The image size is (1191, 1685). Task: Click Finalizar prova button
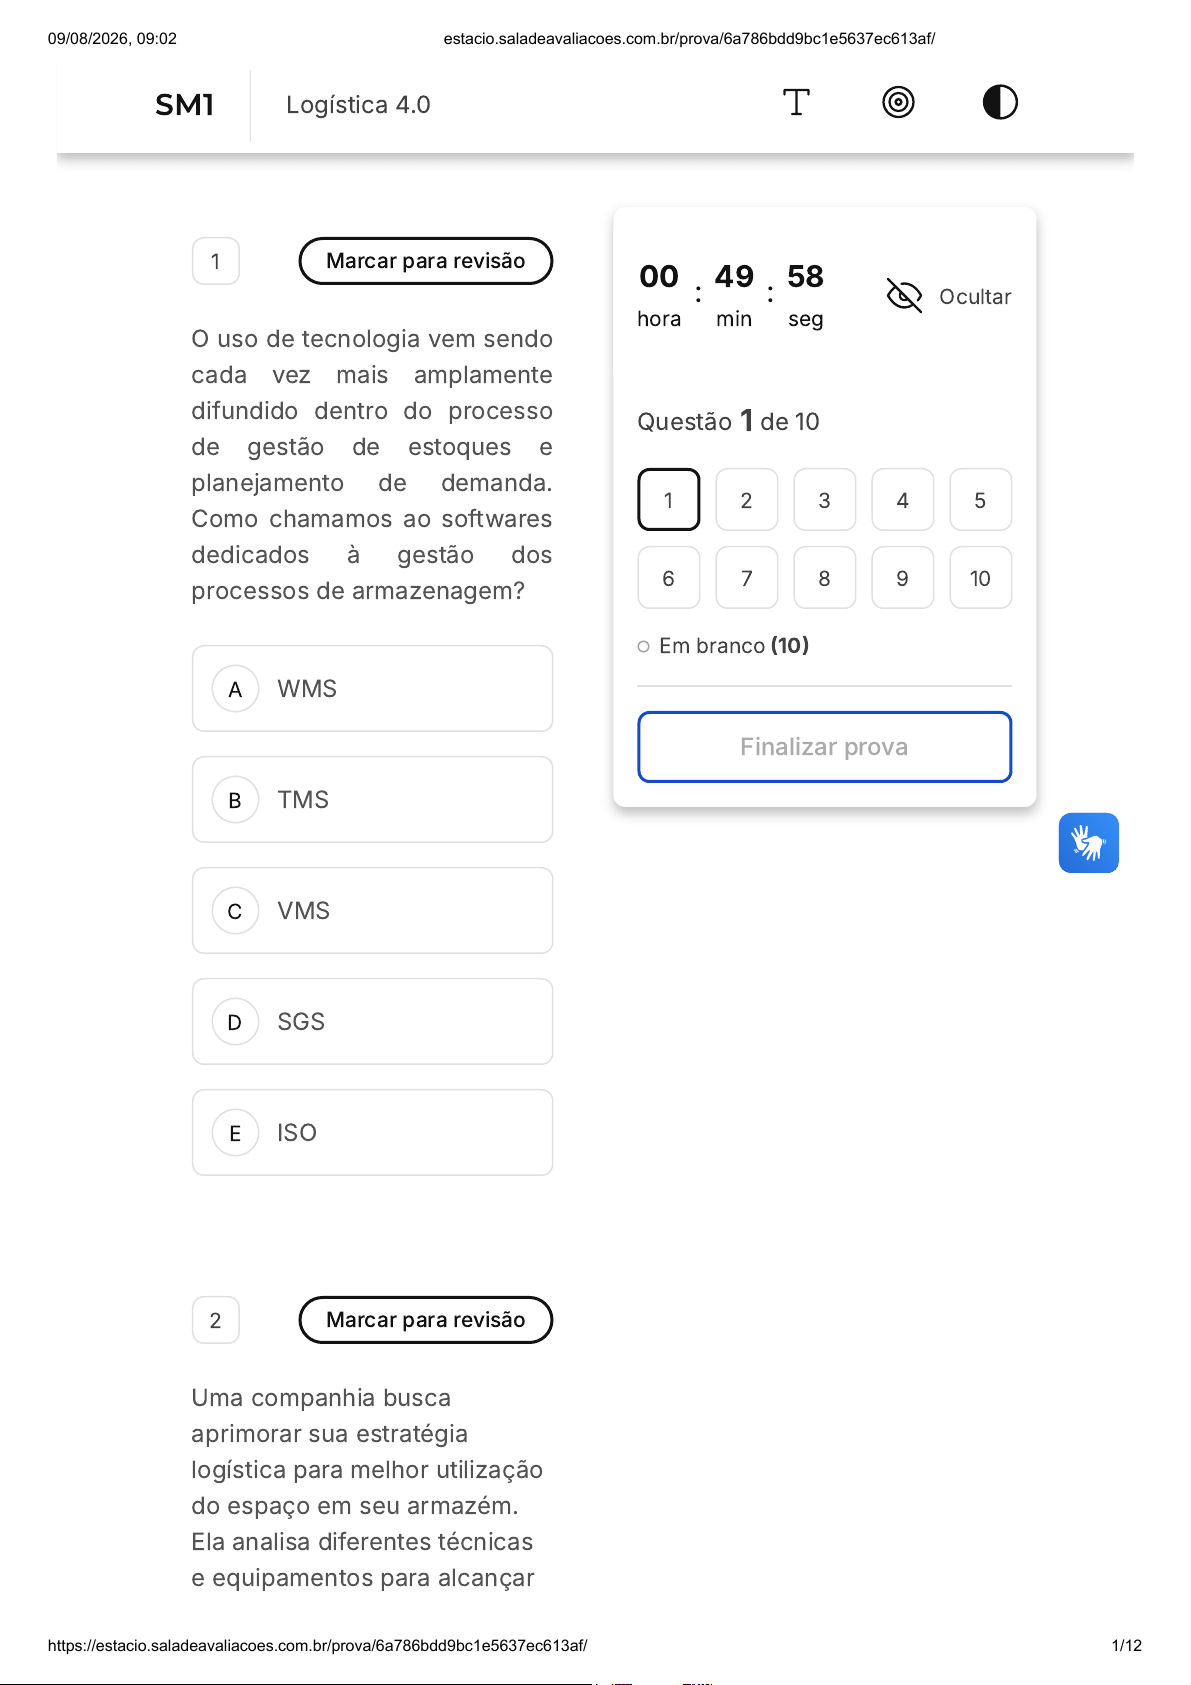(824, 747)
